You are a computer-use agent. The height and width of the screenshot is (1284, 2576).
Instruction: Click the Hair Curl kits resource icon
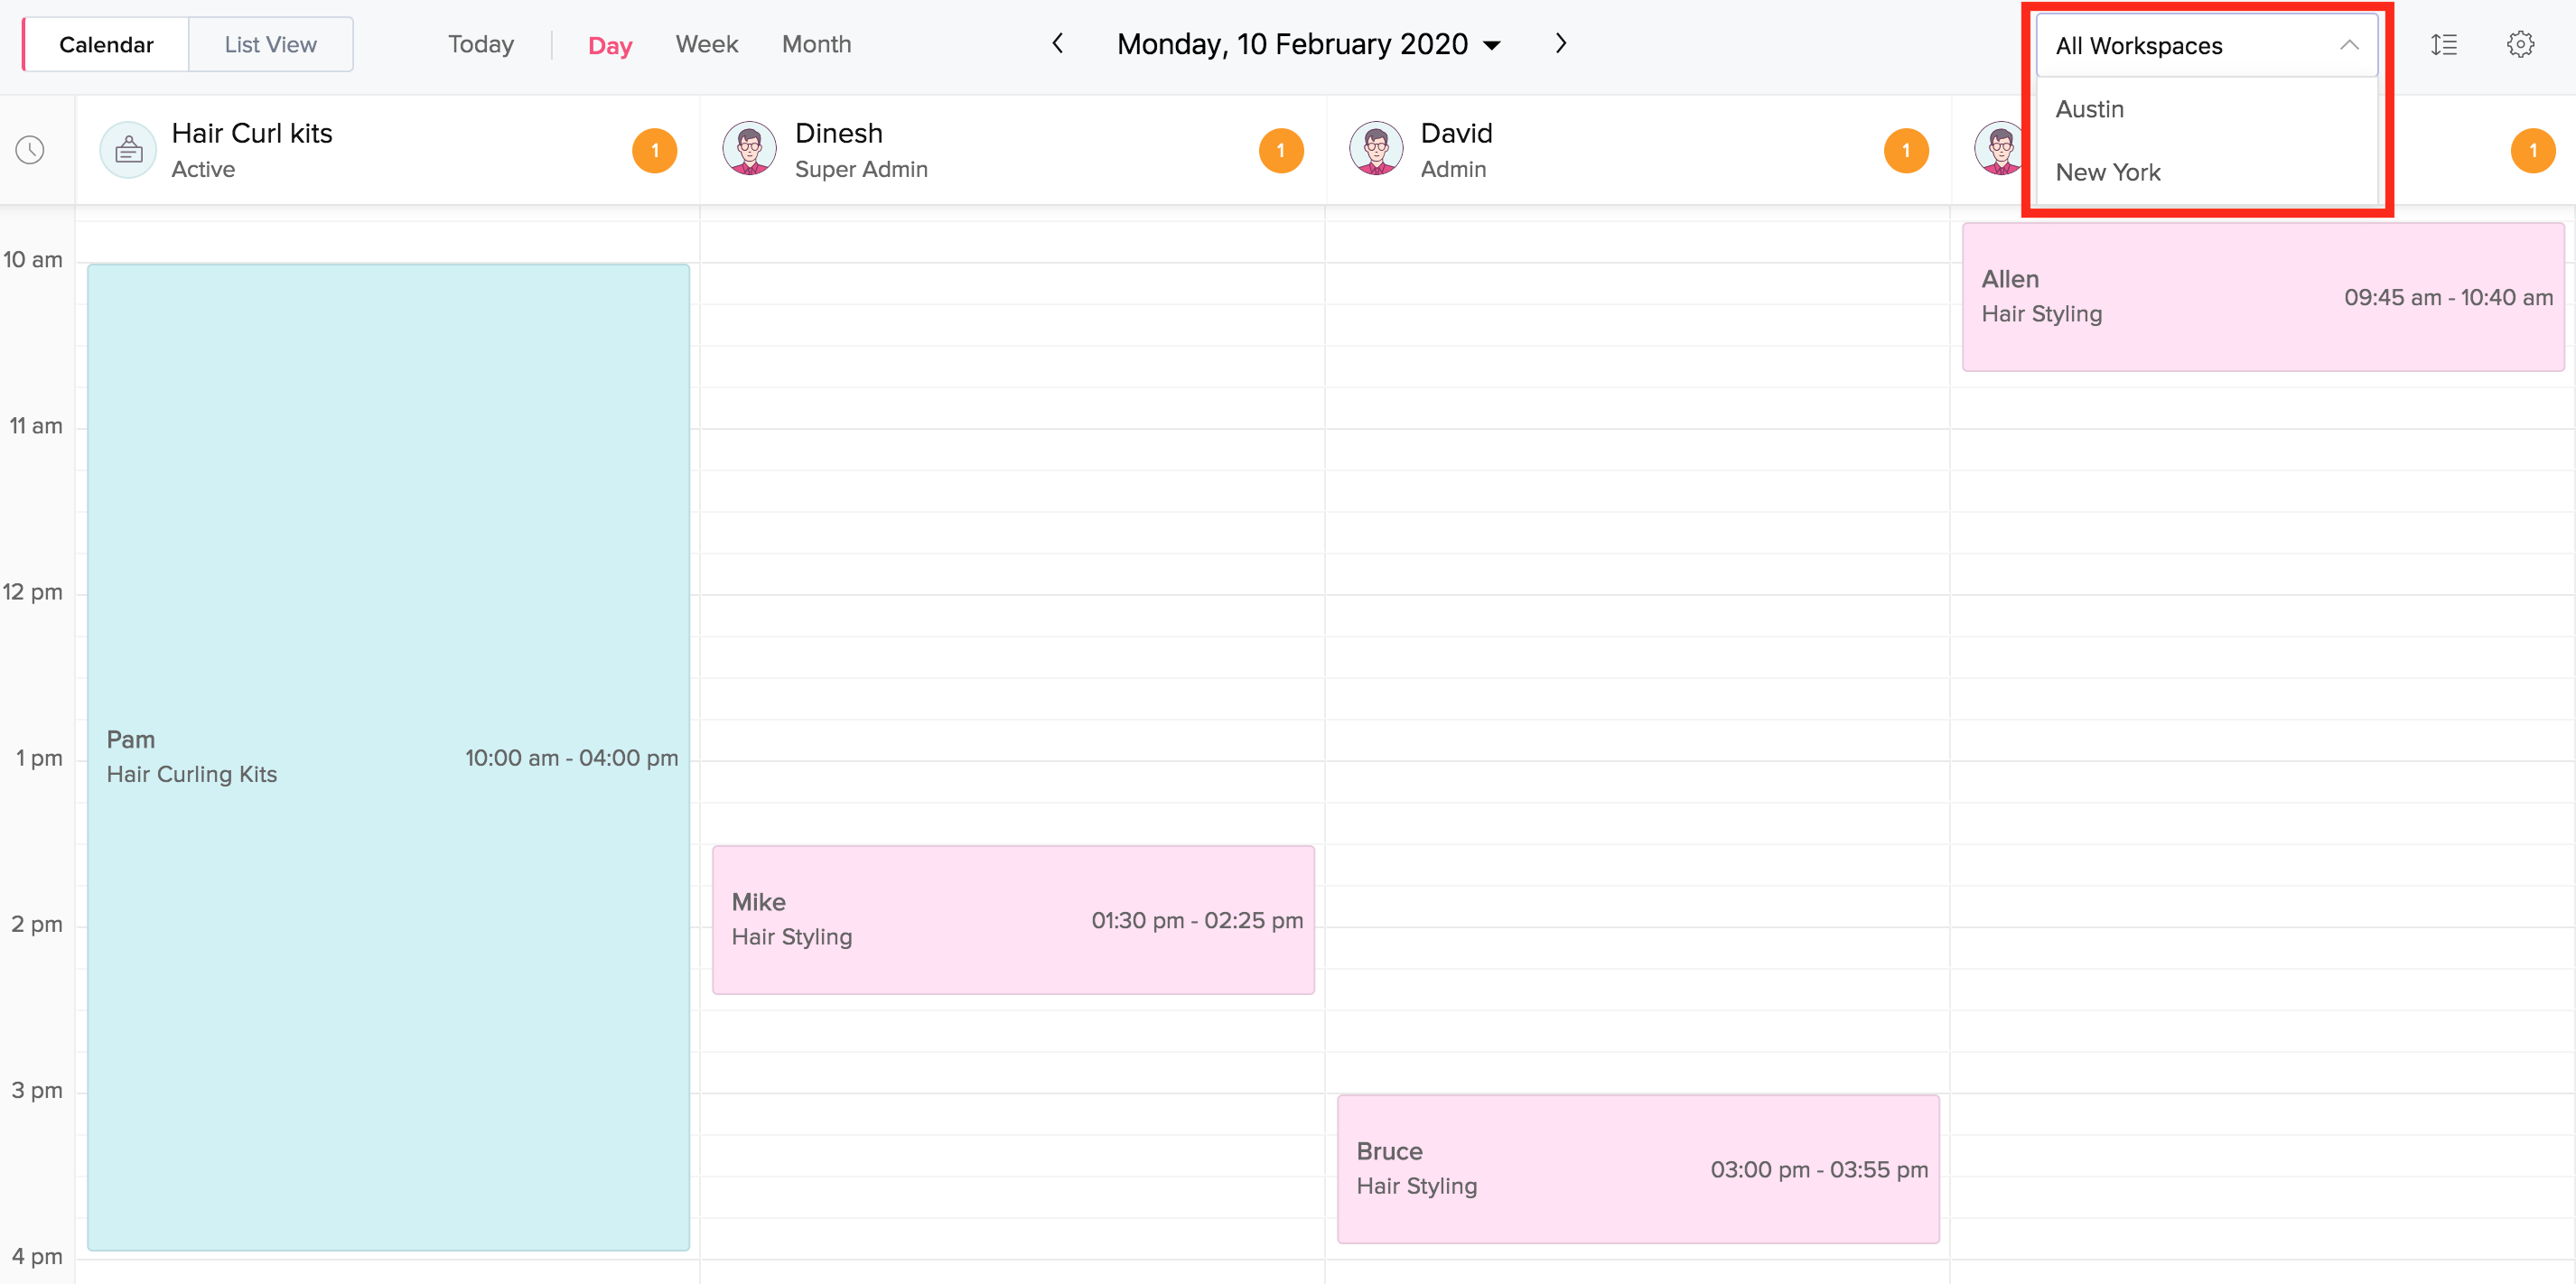128,150
